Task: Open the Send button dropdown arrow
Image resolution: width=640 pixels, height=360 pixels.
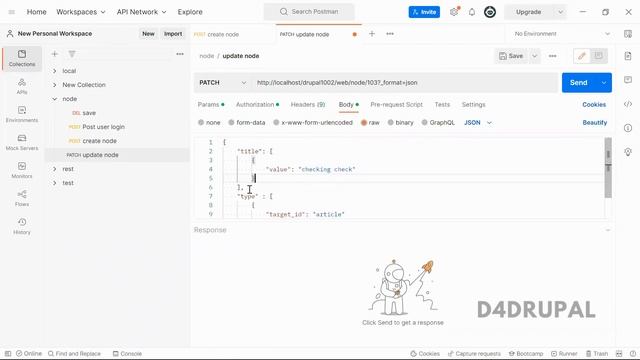Action: [604, 83]
